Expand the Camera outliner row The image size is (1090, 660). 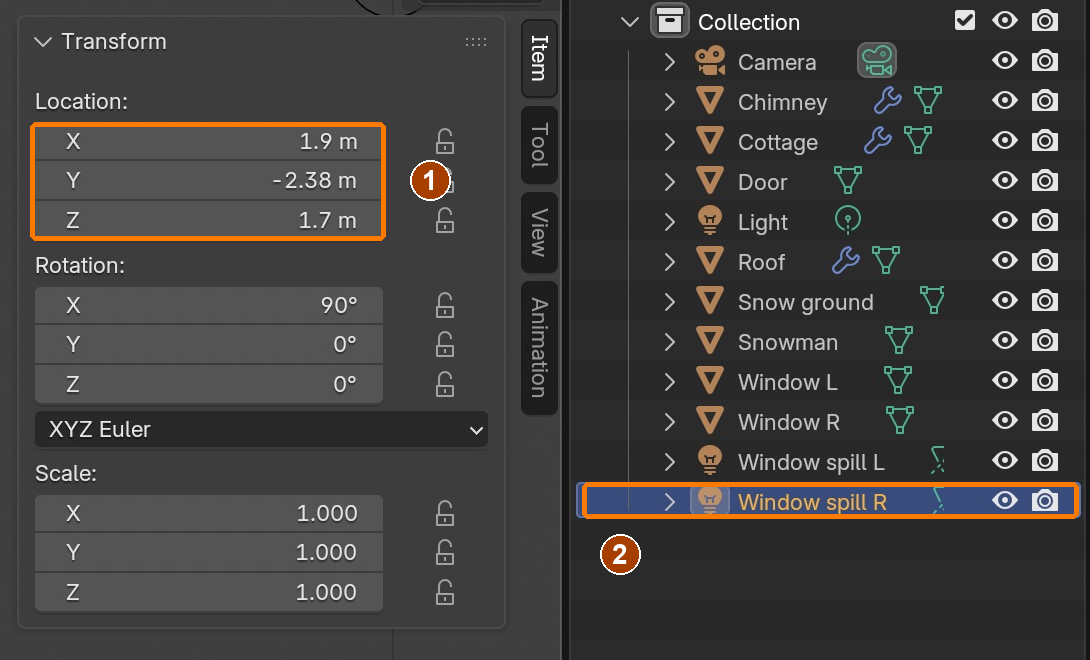(x=669, y=62)
